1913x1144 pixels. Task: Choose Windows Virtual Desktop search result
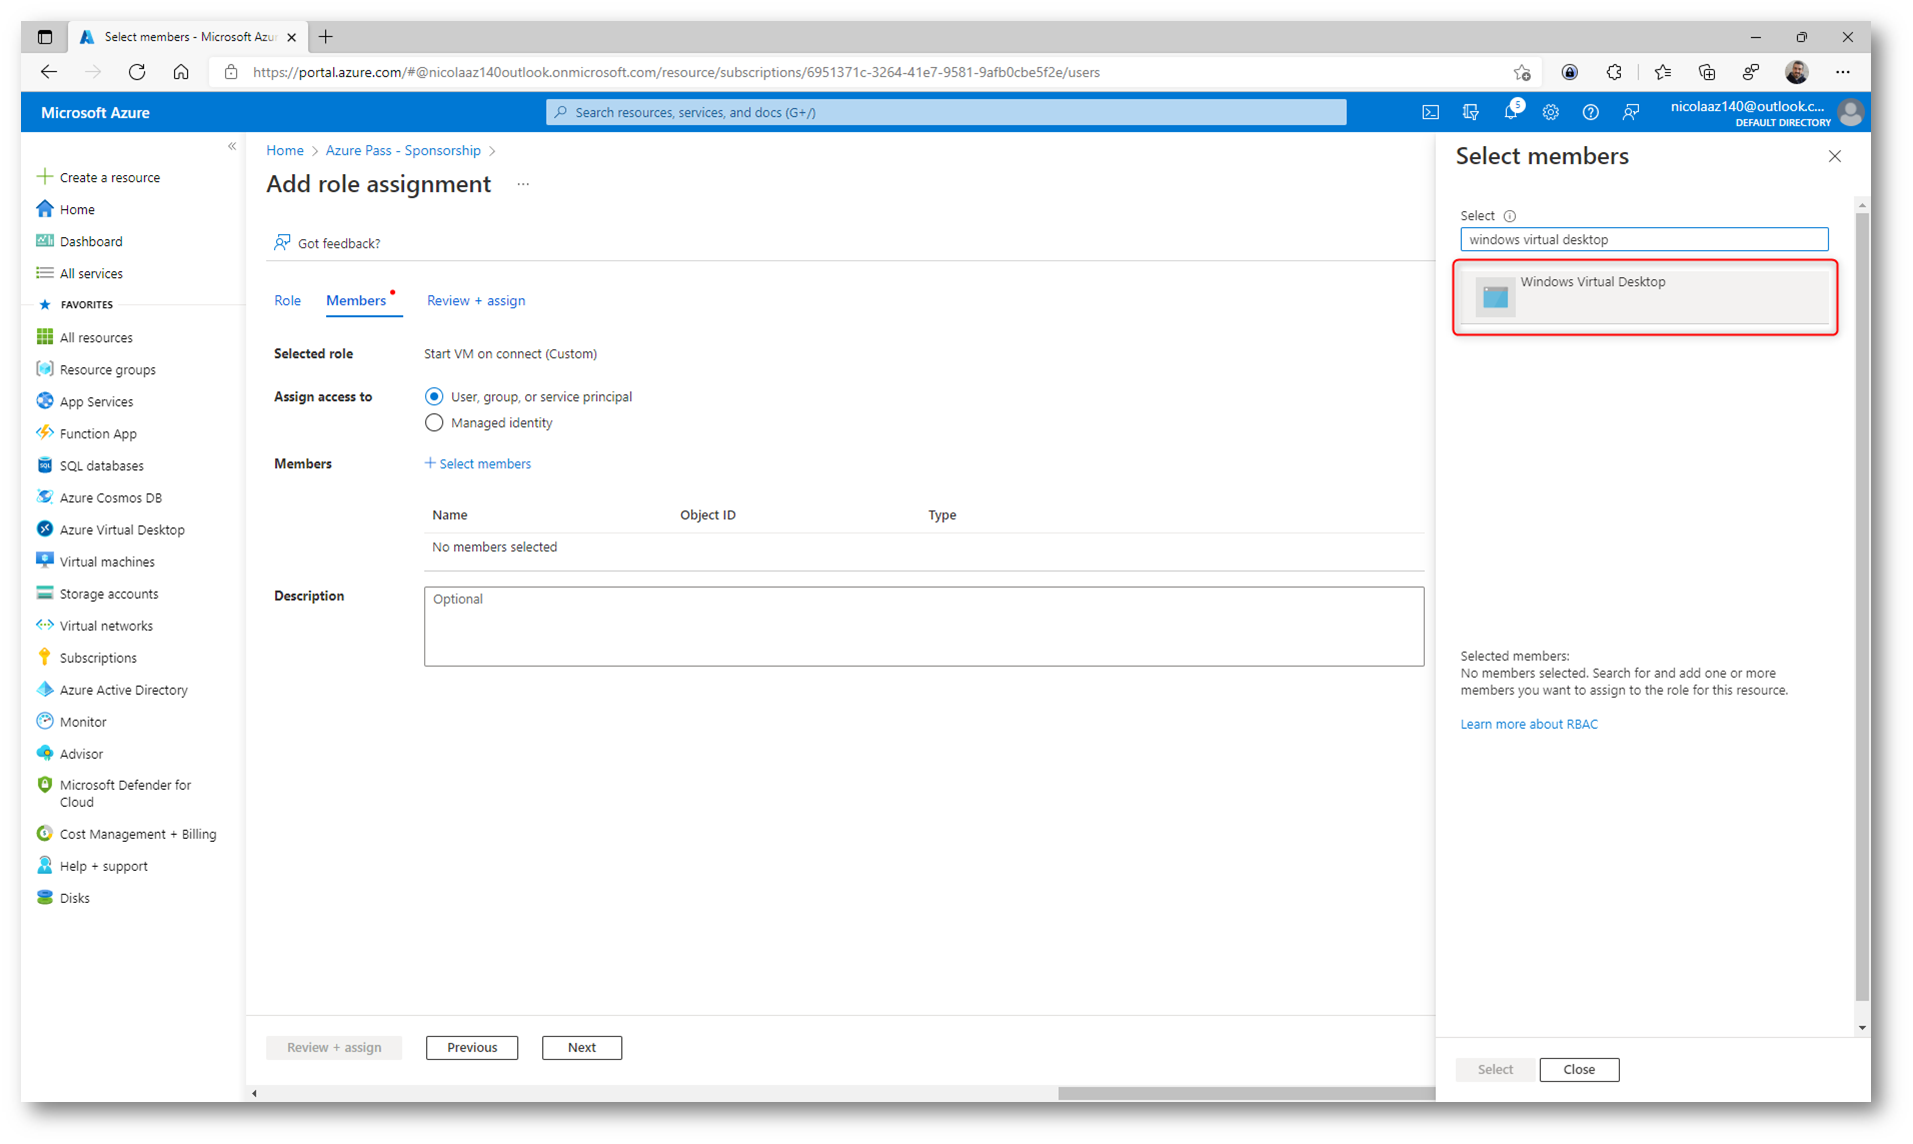click(x=1645, y=297)
